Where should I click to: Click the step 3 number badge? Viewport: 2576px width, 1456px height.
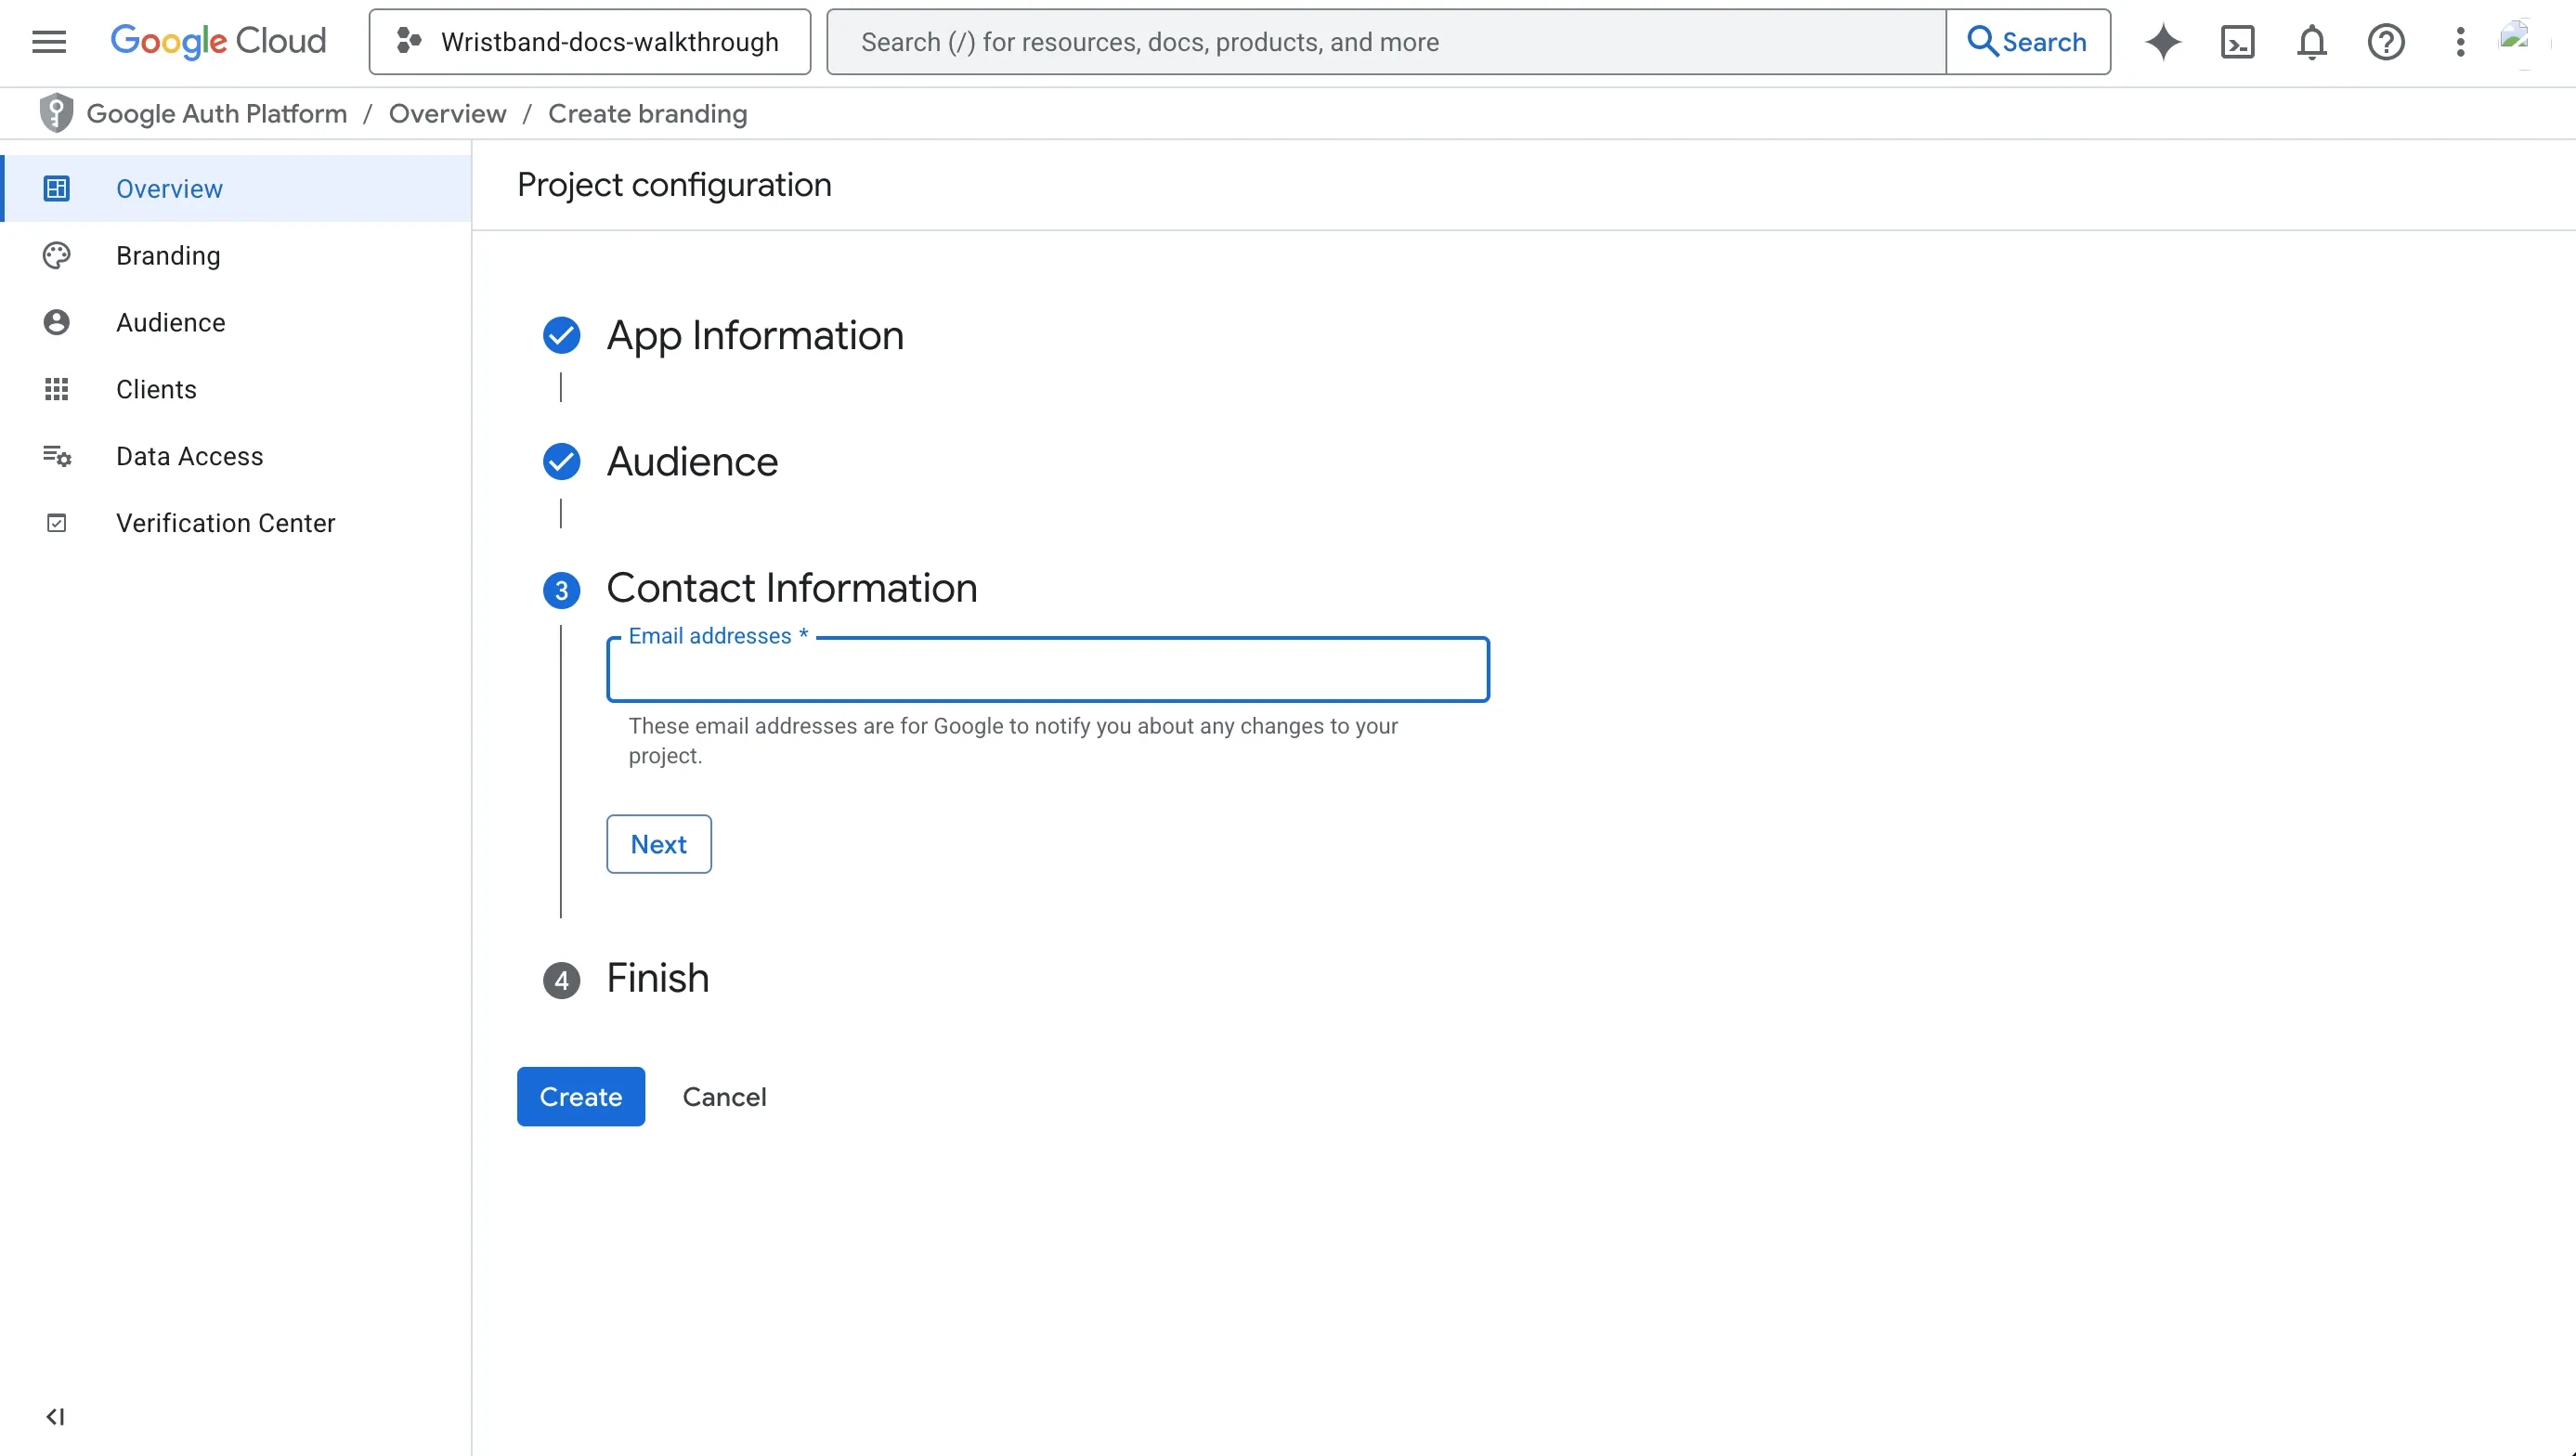click(561, 590)
